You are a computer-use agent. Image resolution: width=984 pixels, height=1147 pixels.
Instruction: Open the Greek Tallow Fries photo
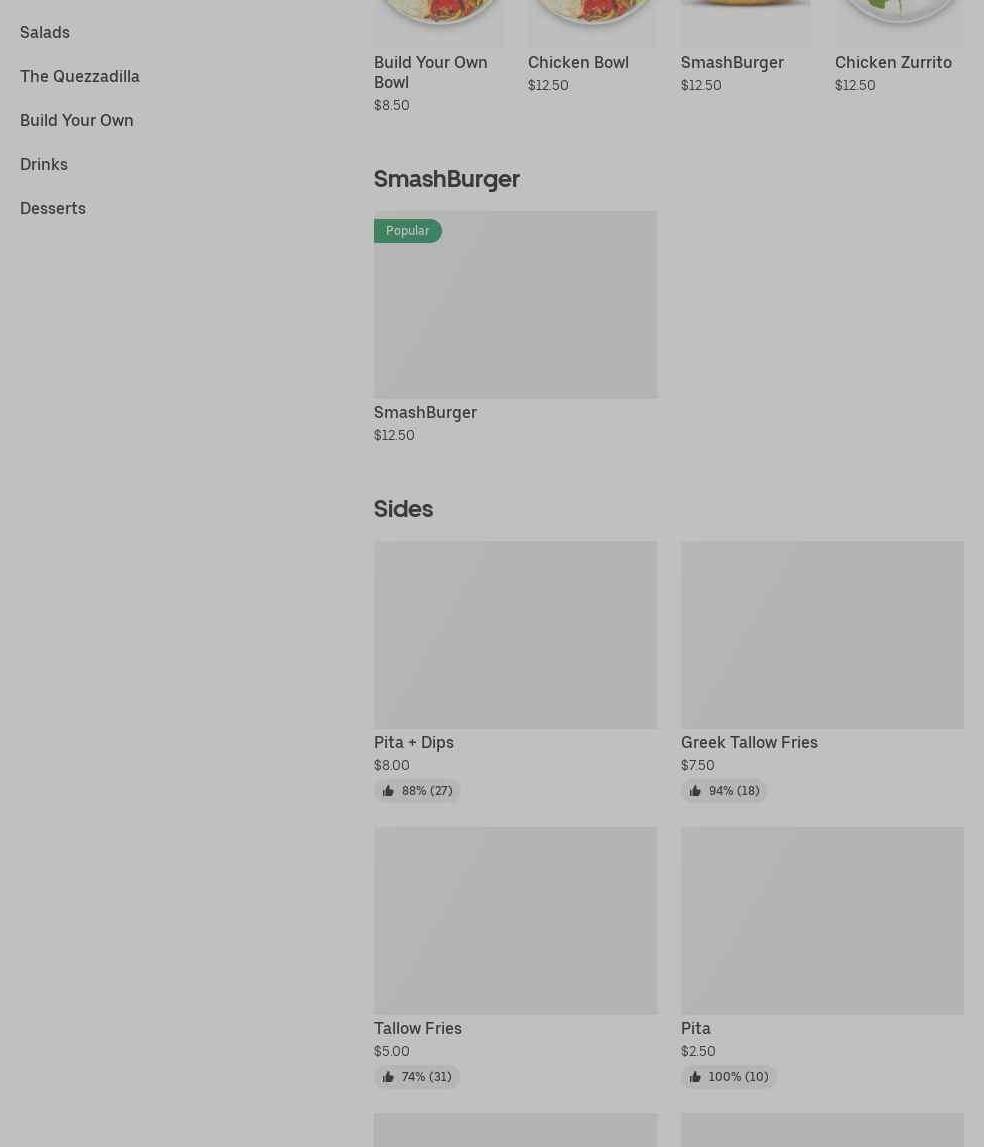tap(822, 635)
